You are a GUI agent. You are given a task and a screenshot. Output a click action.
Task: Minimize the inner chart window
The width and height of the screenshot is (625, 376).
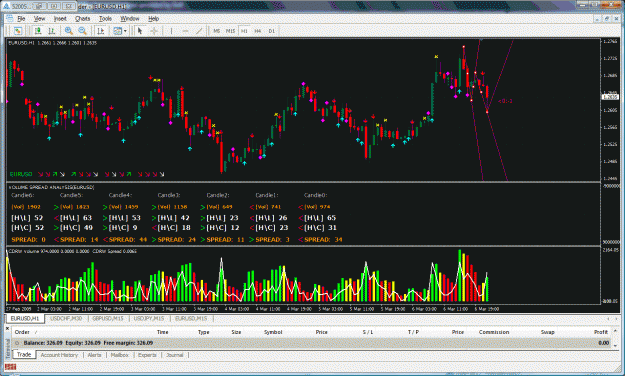597,19
